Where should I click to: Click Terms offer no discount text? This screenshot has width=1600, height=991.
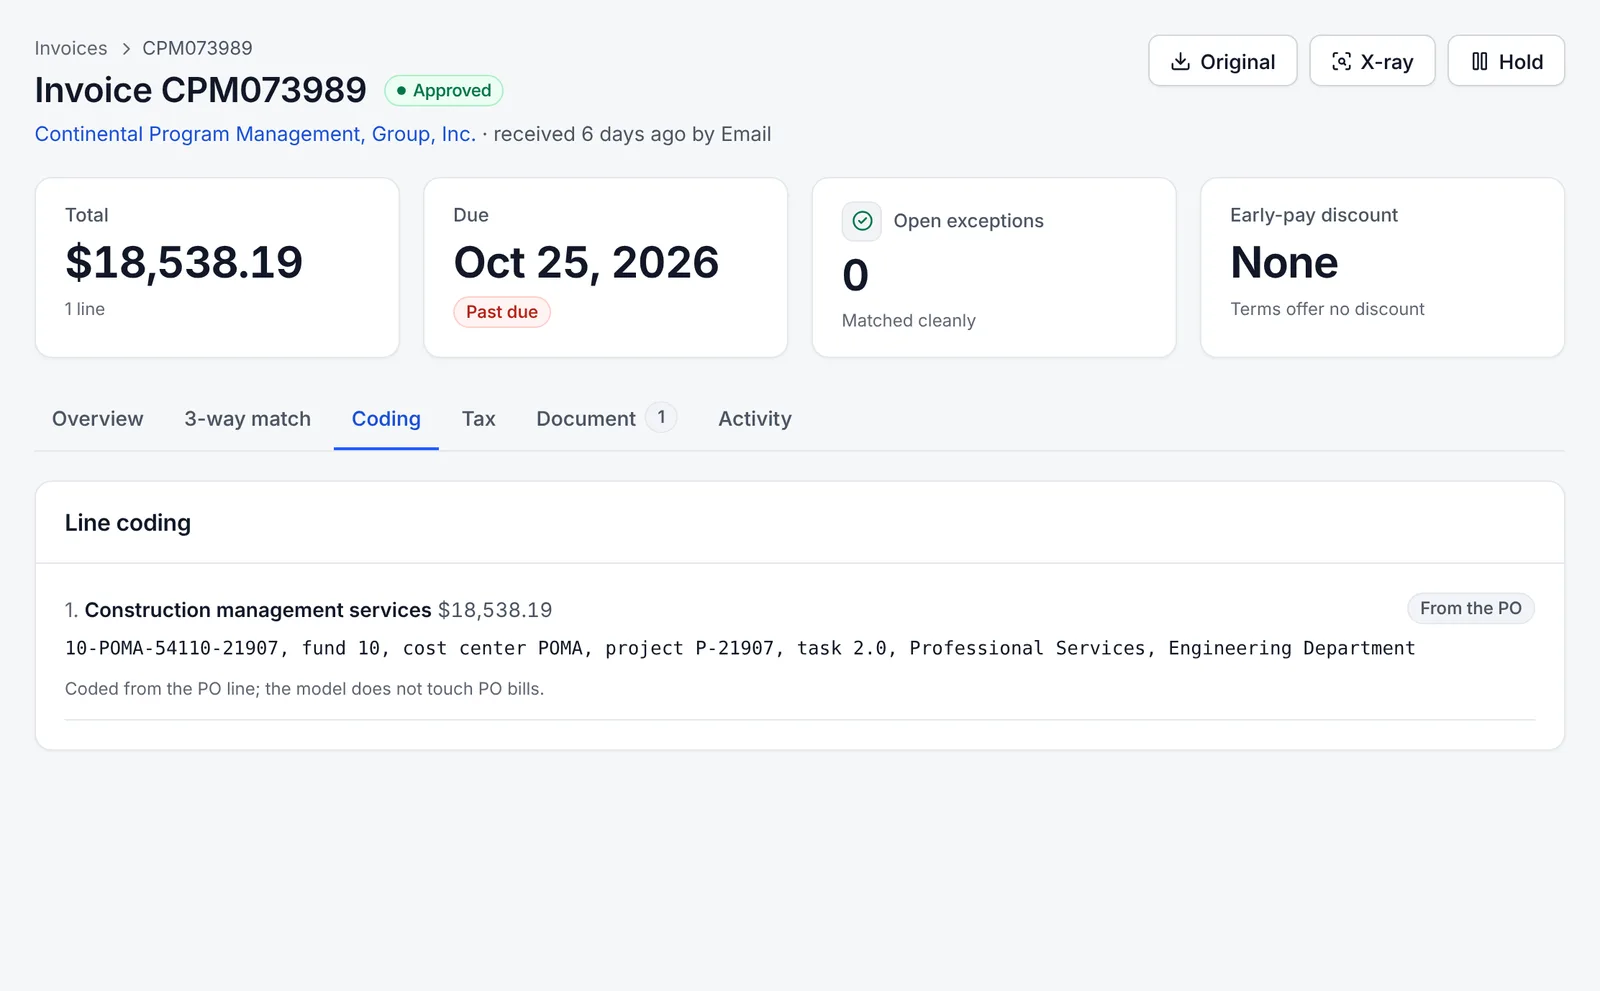1327,309
